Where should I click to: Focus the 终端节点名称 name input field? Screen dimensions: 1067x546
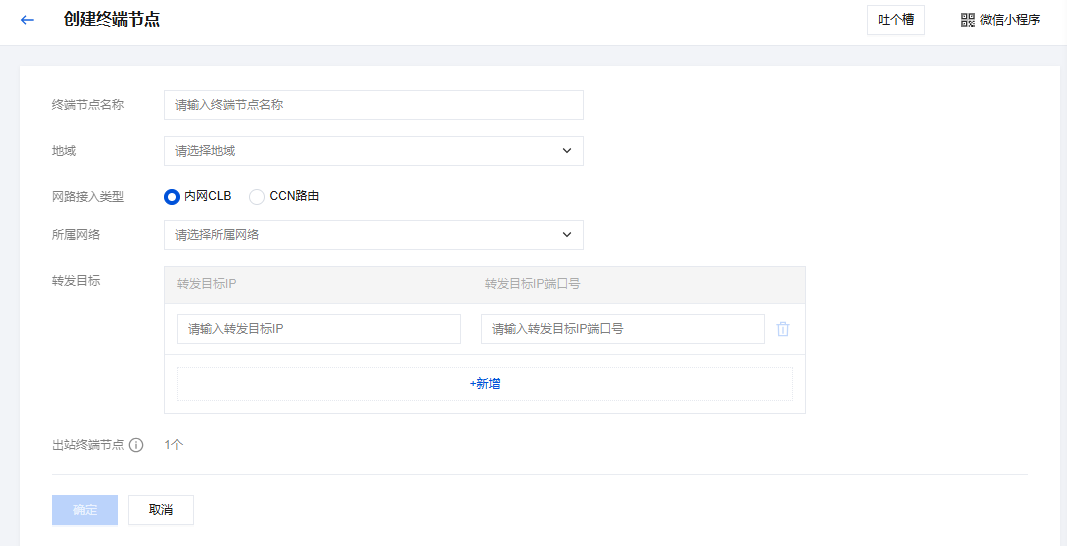tap(373, 105)
